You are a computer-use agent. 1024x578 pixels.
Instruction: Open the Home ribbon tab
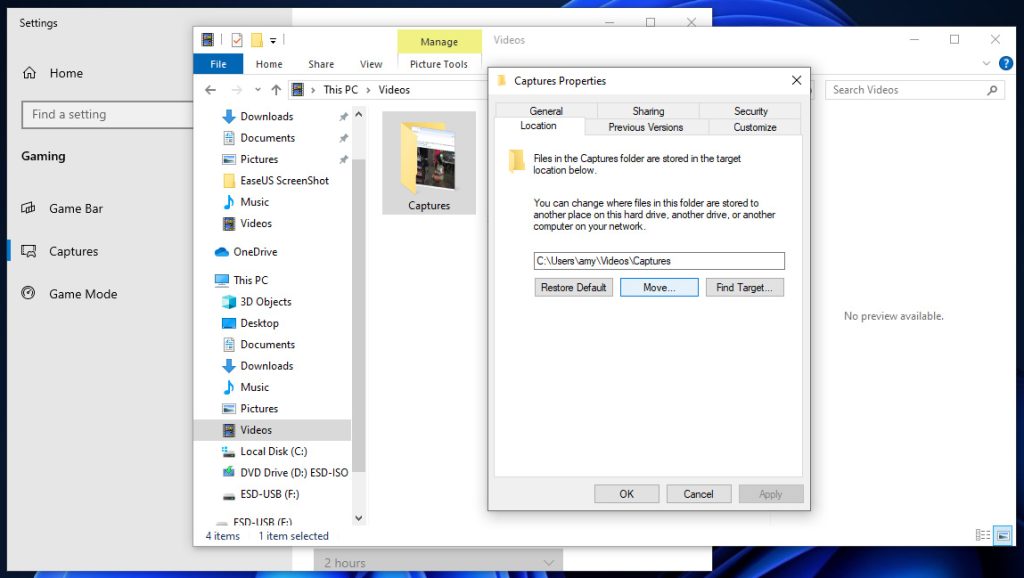point(269,64)
